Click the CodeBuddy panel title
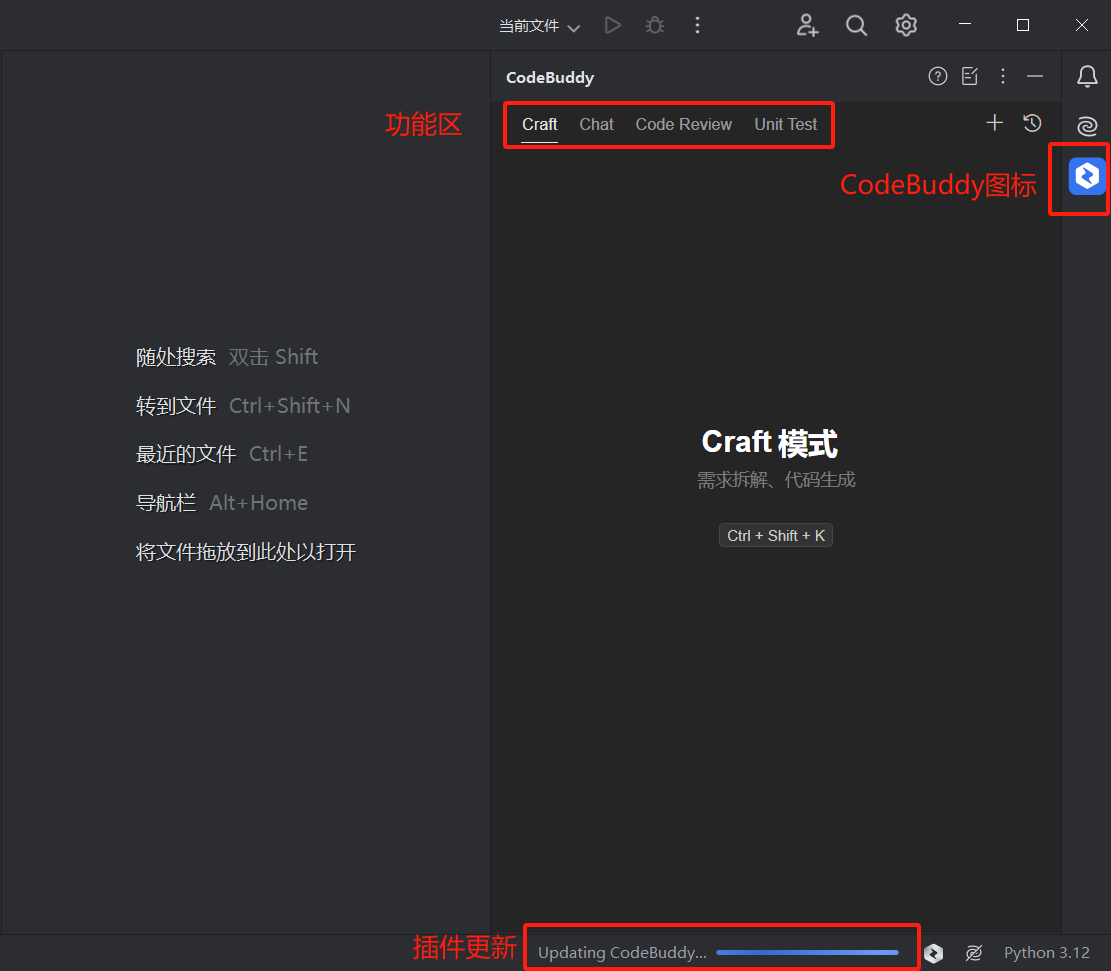Viewport: 1111px width, 971px height. tap(550, 77)
